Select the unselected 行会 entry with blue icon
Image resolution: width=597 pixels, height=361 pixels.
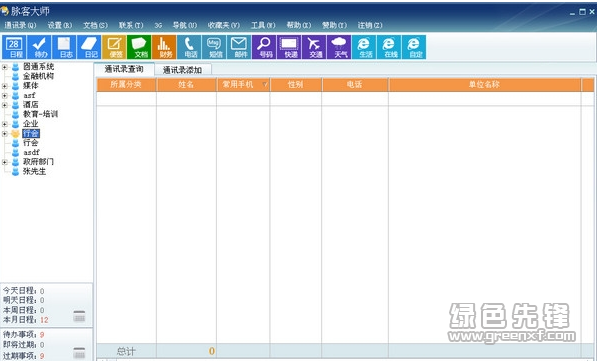[x=30, y=143]
